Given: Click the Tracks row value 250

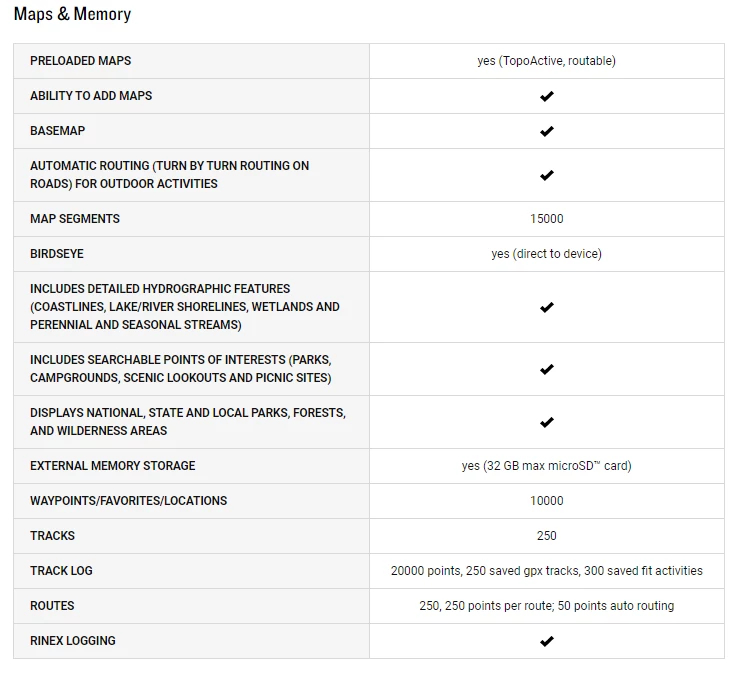Looking at the screenshot, I should [x=546, y=536].
